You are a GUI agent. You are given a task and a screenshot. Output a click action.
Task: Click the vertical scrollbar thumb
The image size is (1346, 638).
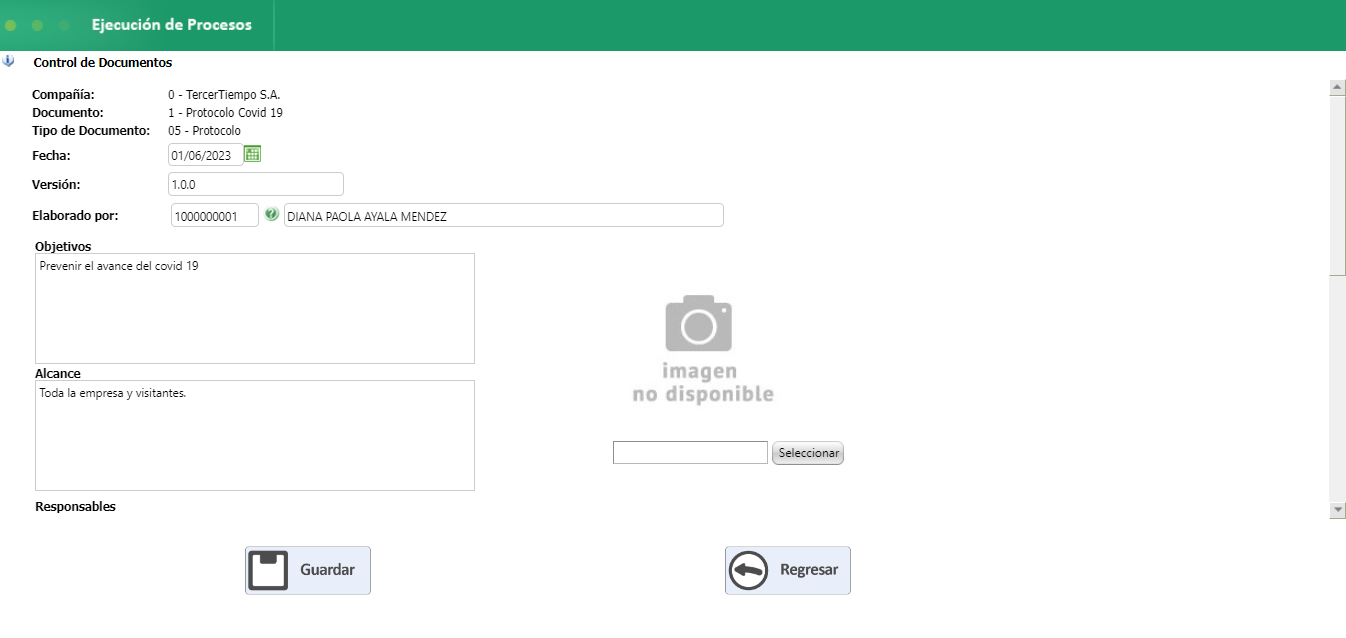pos(1338,185)
